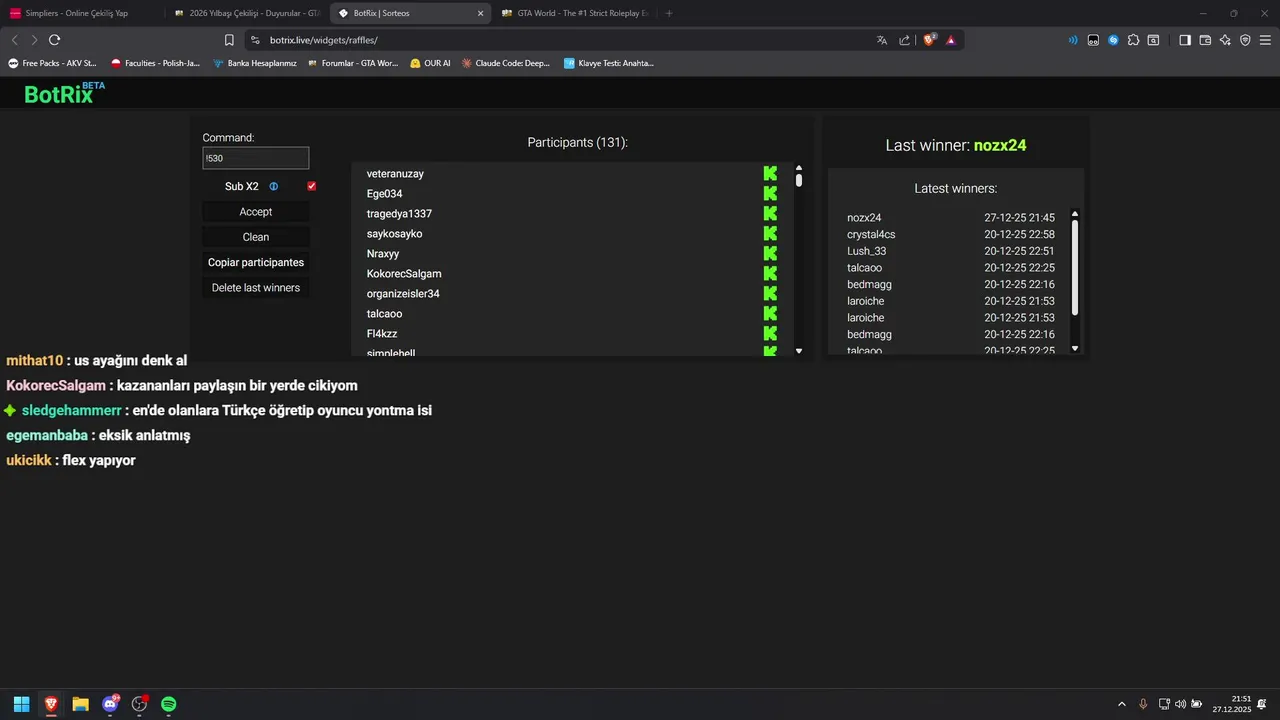The height and width of the screenshot is (720, 1280).
Task: Open the Forumlar GTA World bookmark
Action: (x=353, y=63)
